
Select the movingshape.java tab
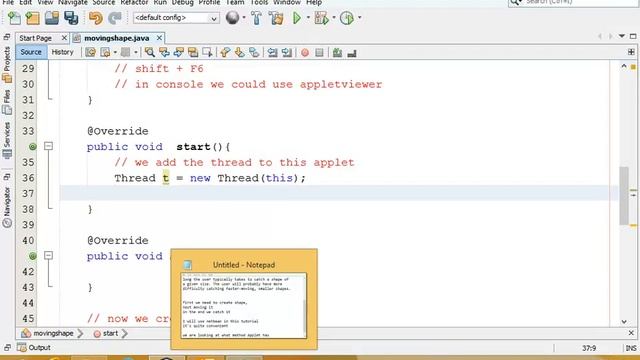point(117,38)
